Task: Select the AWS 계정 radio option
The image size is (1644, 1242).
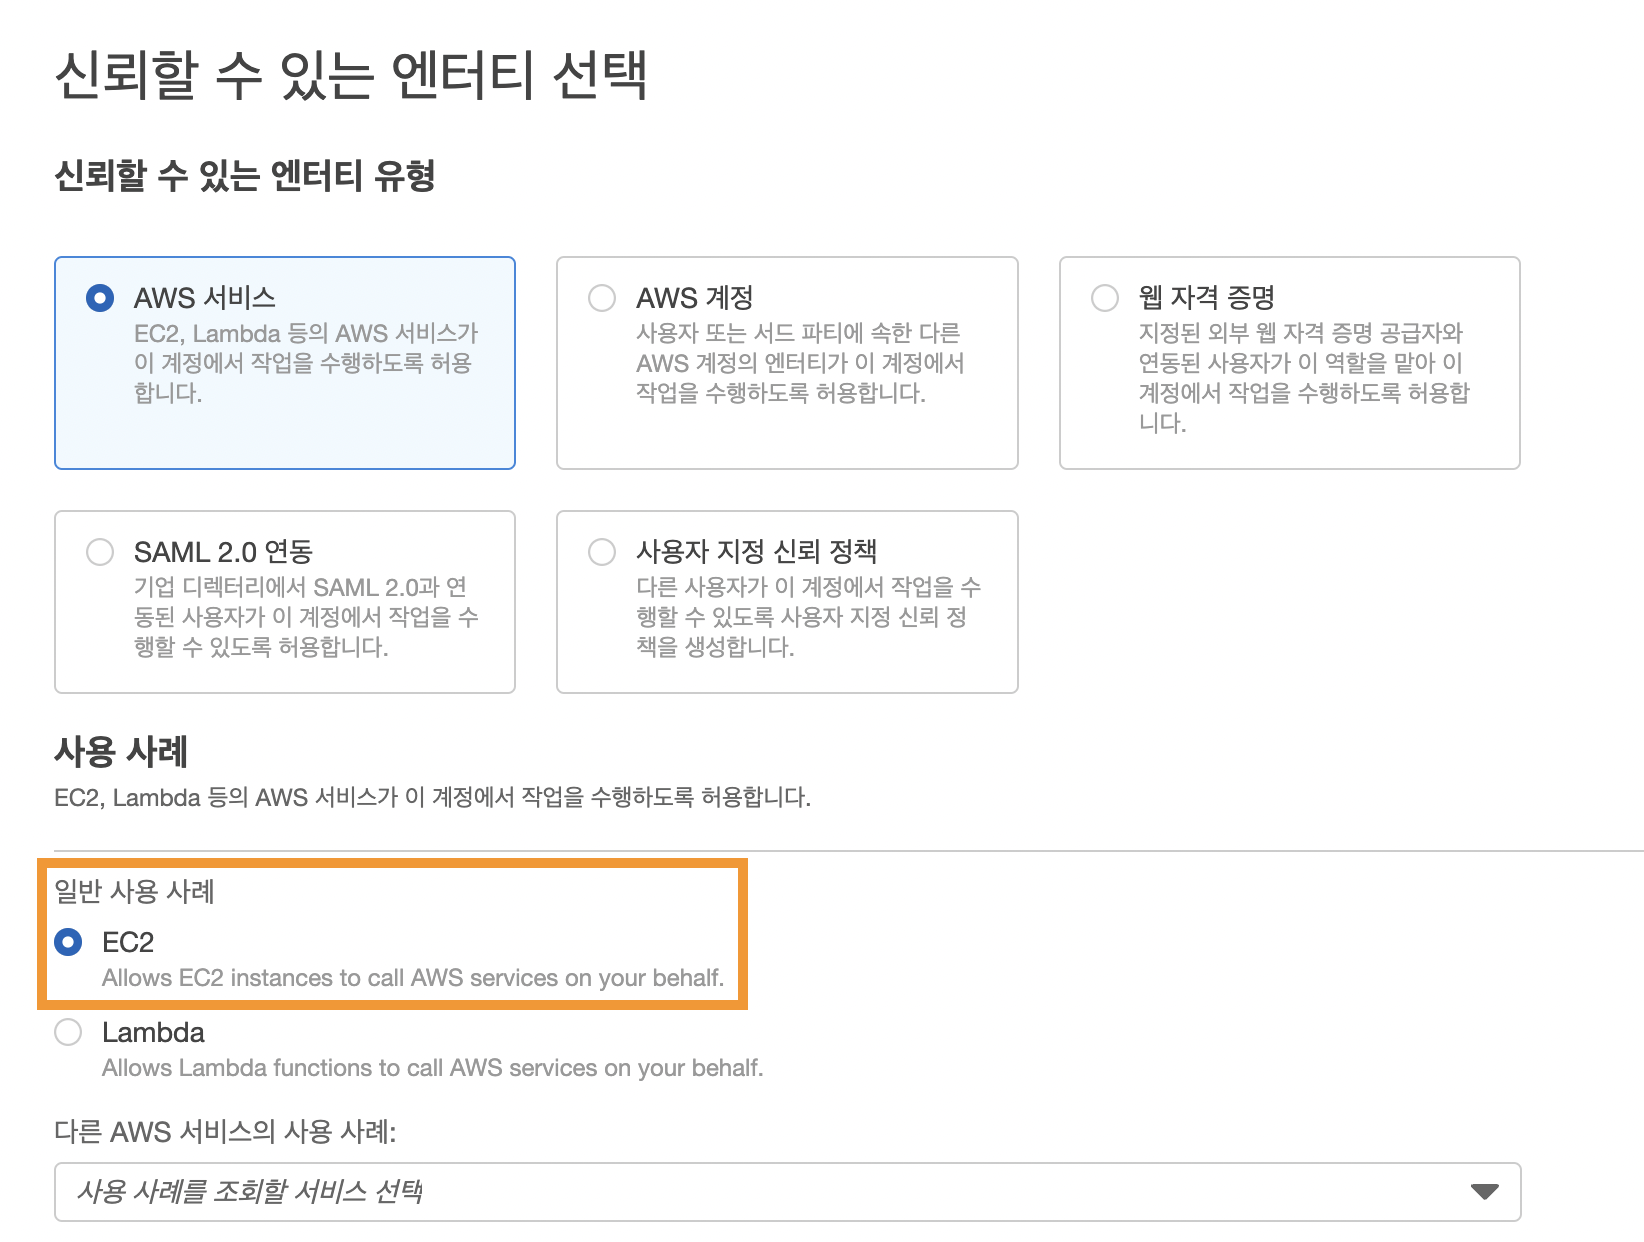Action: click(602, 298)
